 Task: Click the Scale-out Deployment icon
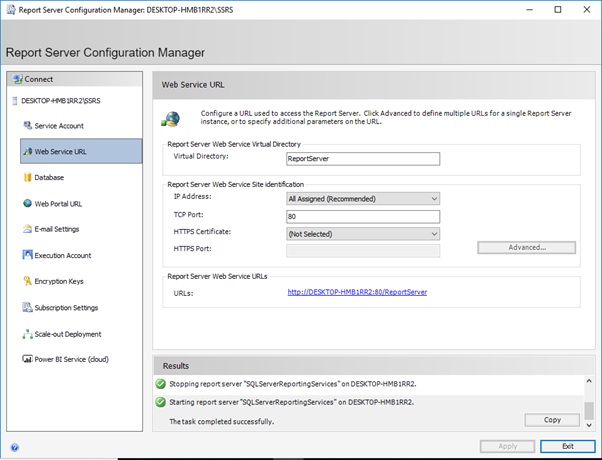[27, 334]
